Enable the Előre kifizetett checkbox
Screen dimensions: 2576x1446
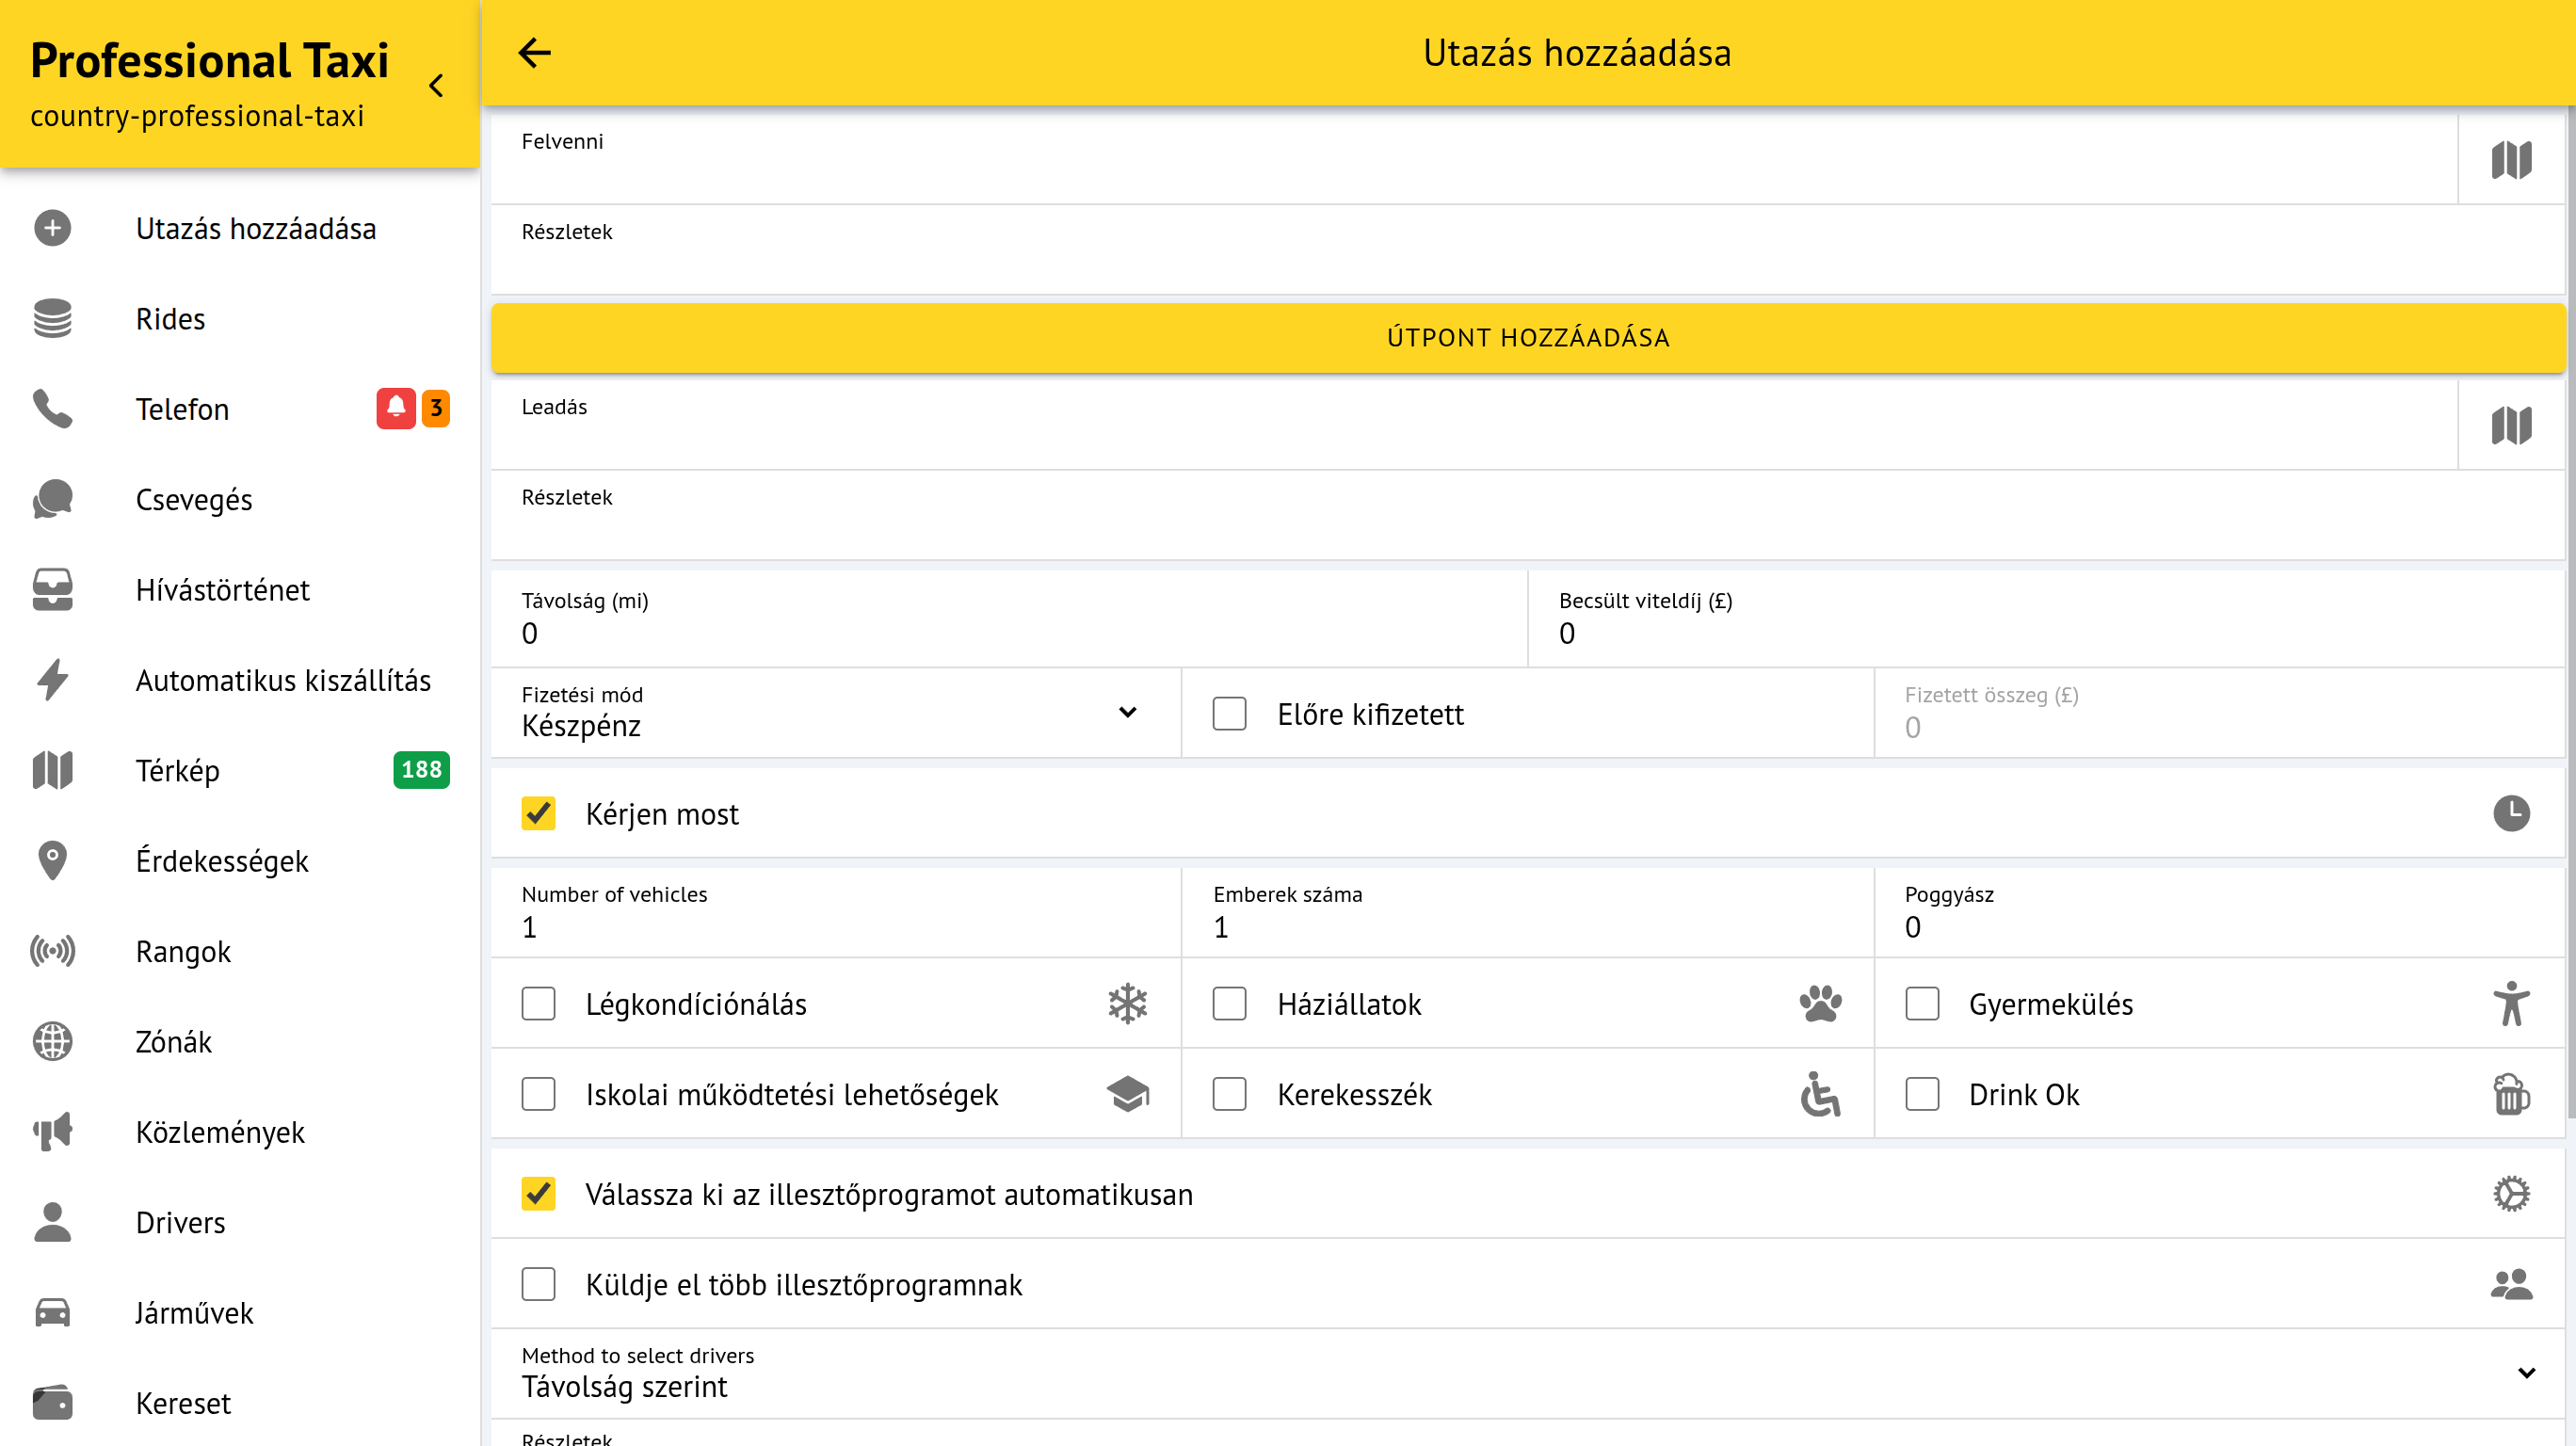click(x=1229, y=714)
